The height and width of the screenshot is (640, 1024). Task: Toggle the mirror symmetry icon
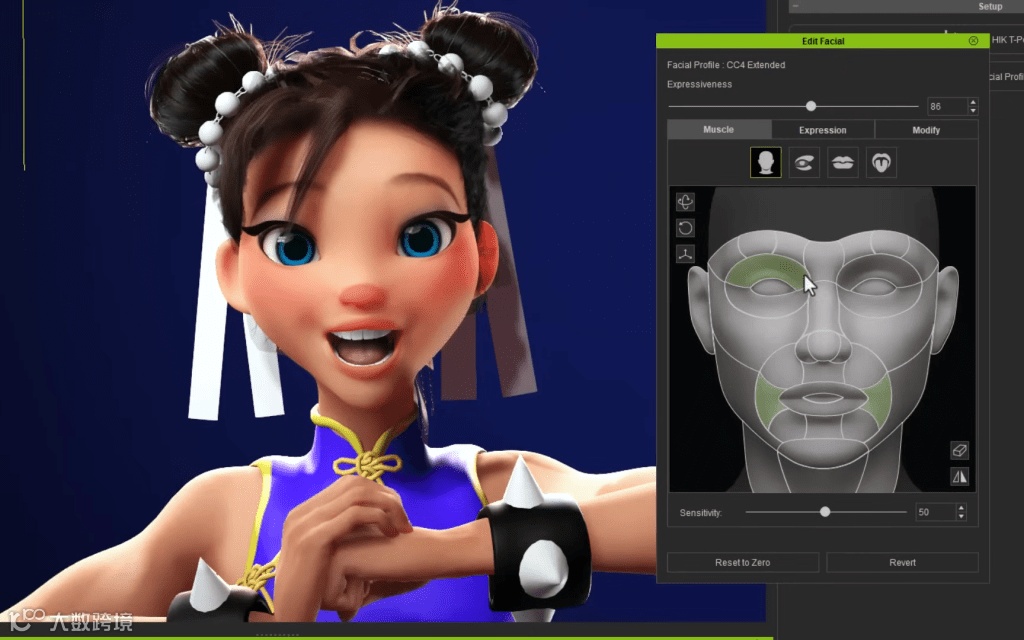point(959,477)
